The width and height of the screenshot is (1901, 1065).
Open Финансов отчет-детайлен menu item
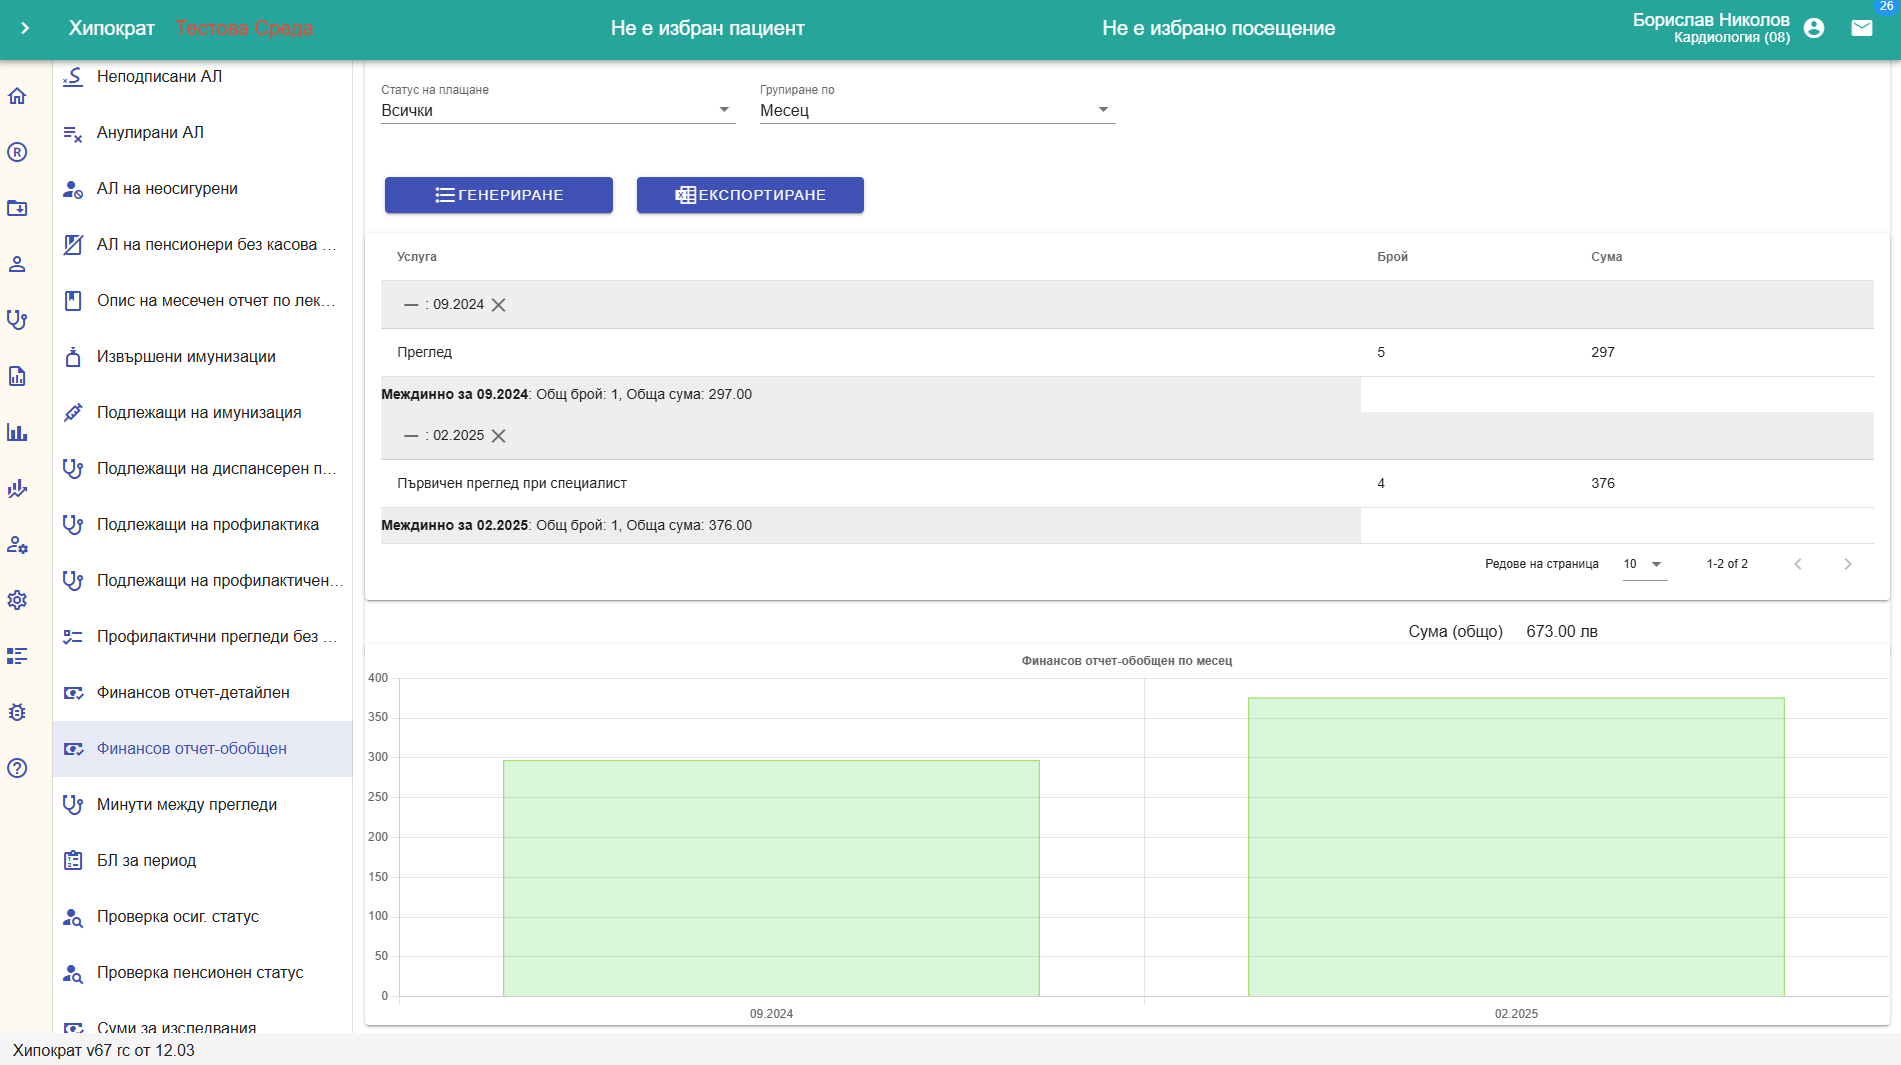coord(203,693)
